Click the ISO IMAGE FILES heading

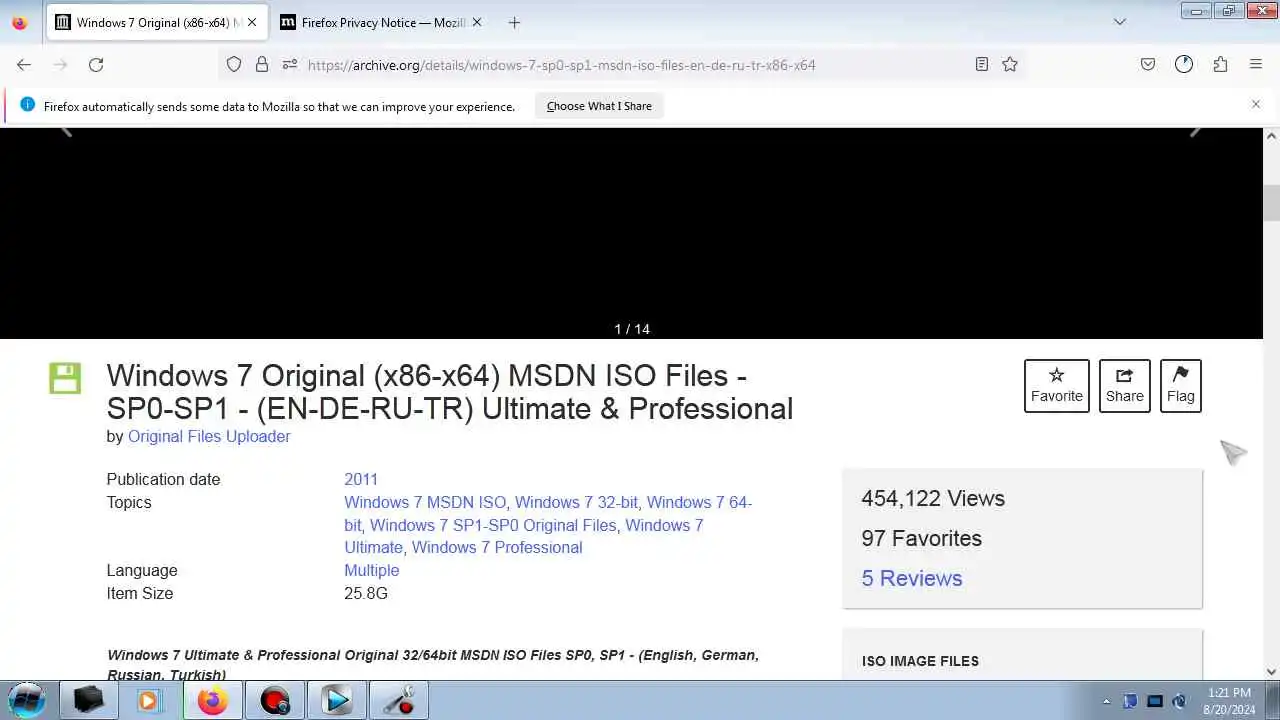[x=920, y=661]
